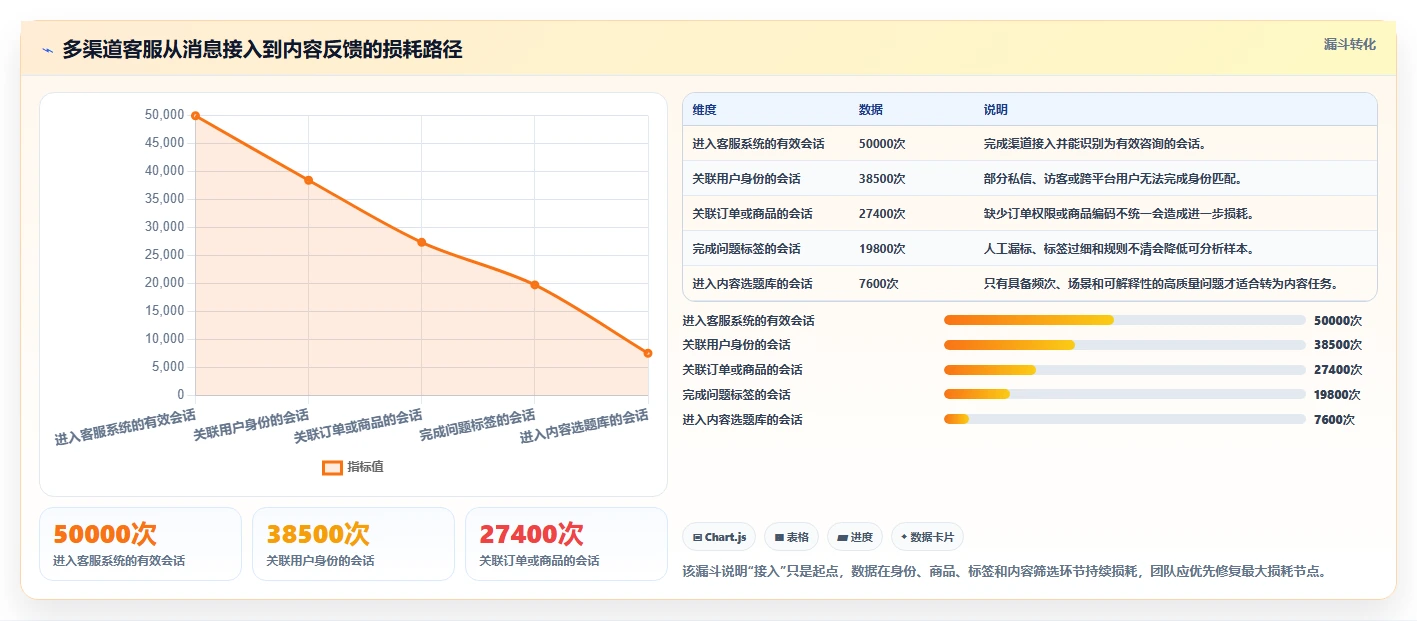1417x621 pixels.
Task: Click the description about 高质量问题才适合转为内容任务
Action: [1161, 284]
